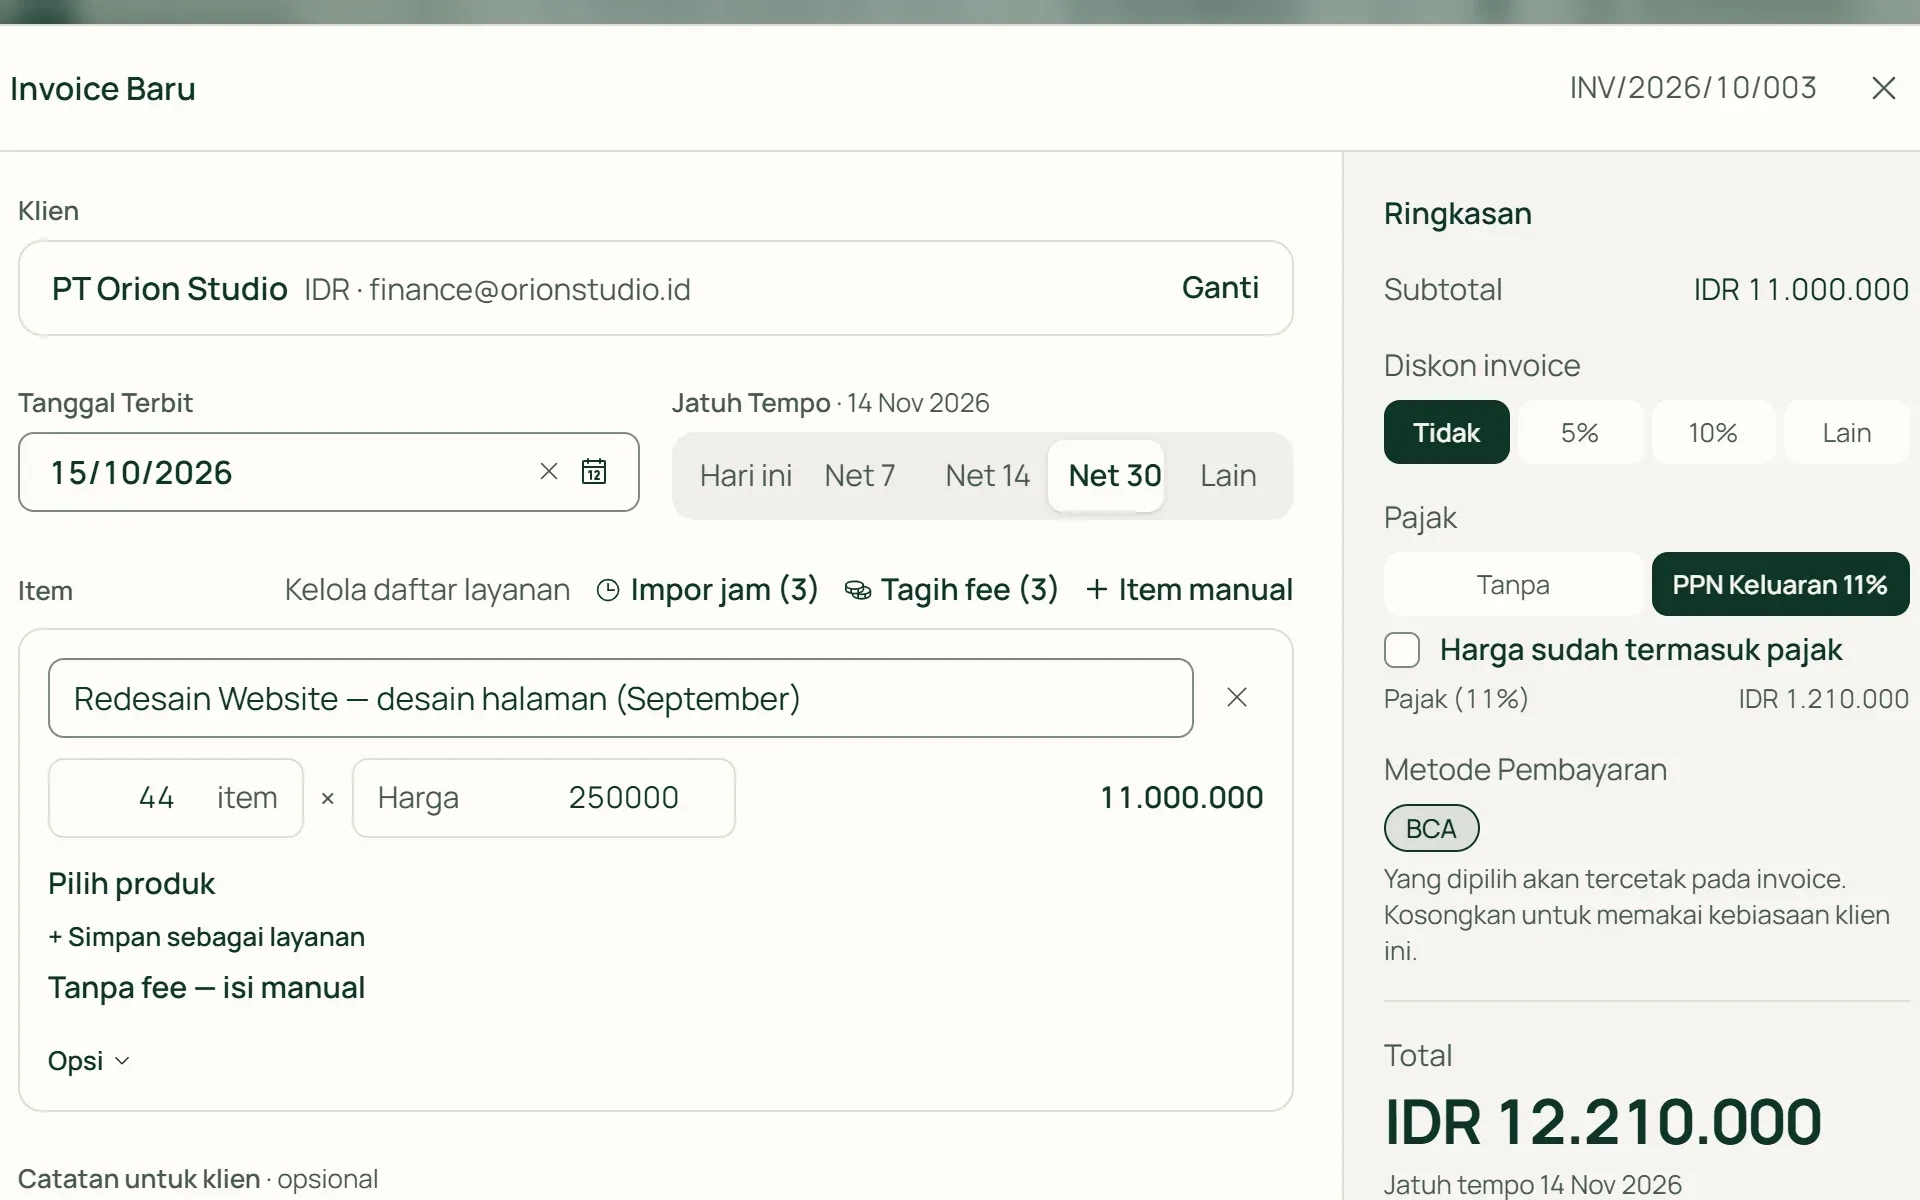The height and width of the screenshot is (1200, 1920).
Task: Click the Harga price field
Action: (543, 798)
